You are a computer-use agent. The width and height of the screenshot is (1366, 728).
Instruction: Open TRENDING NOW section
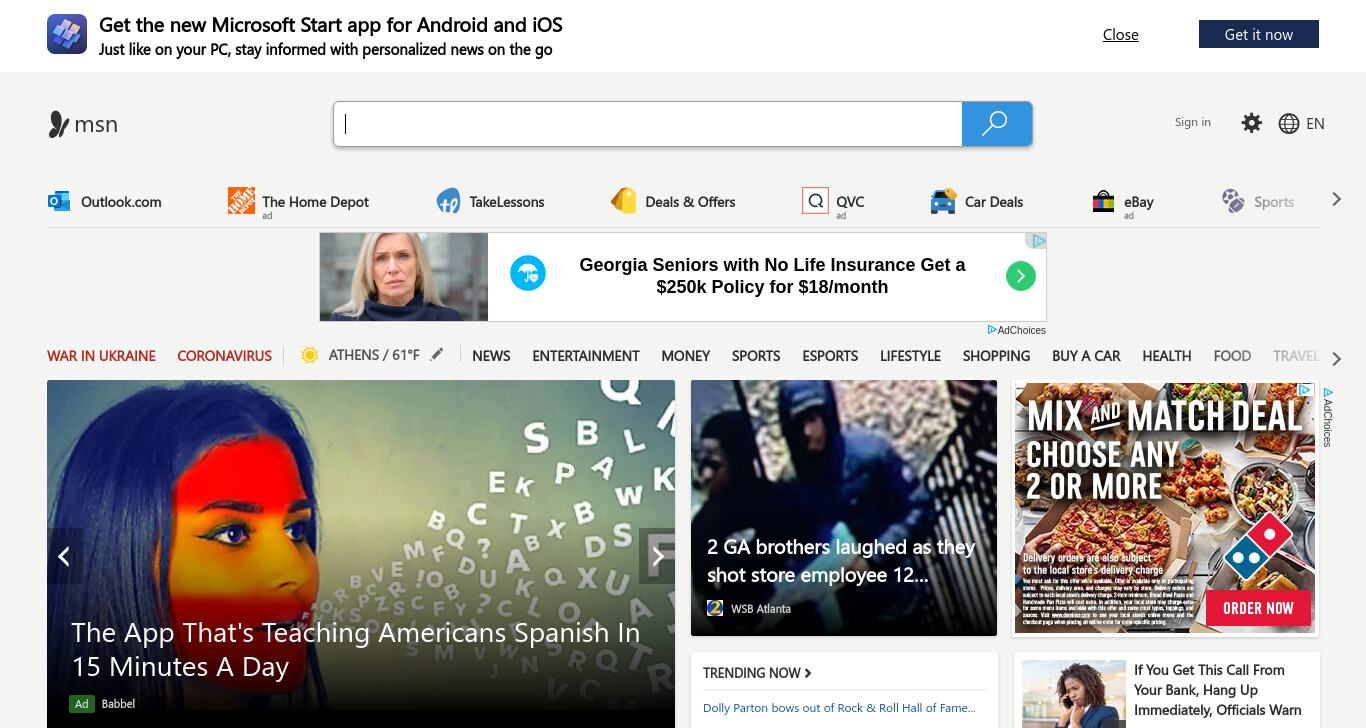(x=757, y=673)
